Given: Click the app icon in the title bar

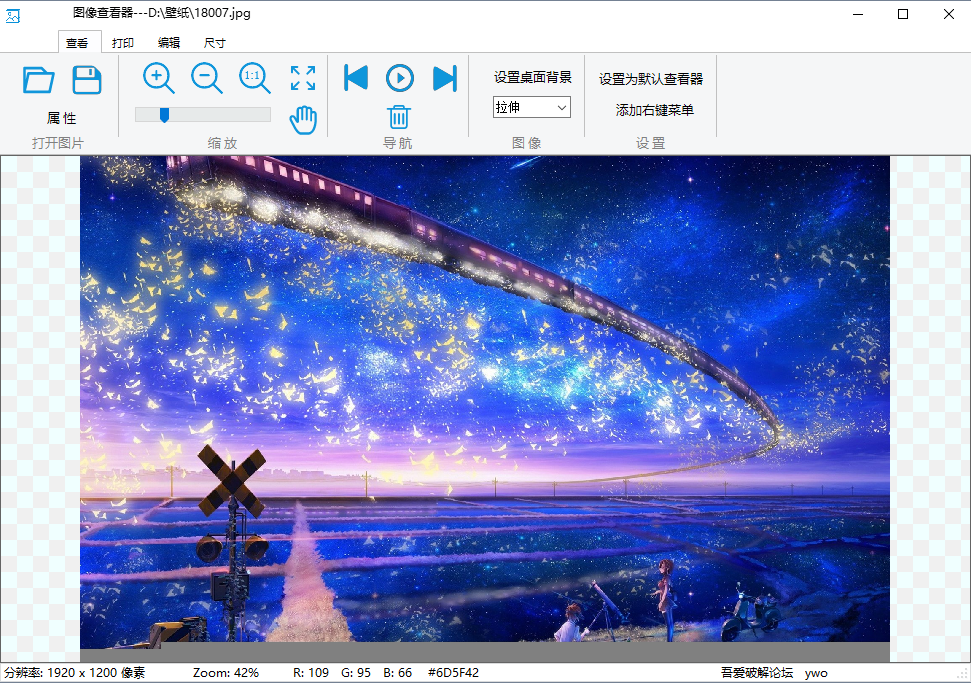Looking at the screenshot, I should pyautogui.click(x=13, y=15).
